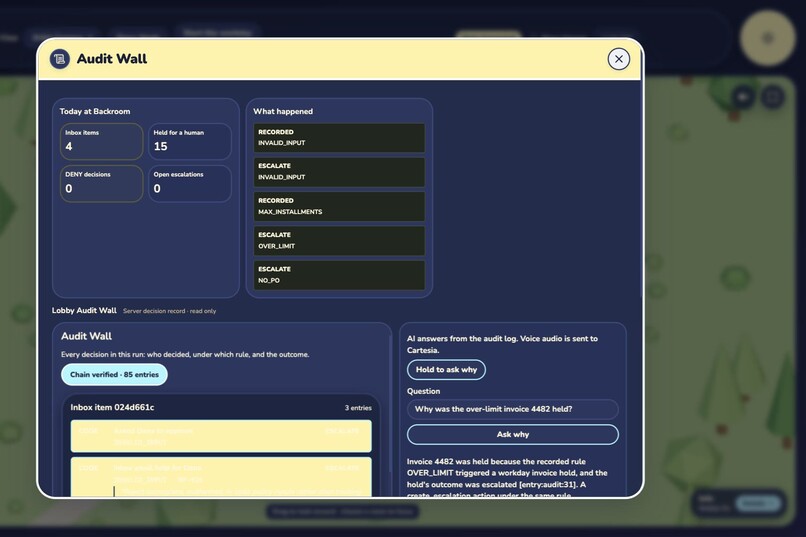This screenshot has height=537, width=806.
Task: Open the ESCALATE INVALID_INPUT event
Action: (339, 172)
